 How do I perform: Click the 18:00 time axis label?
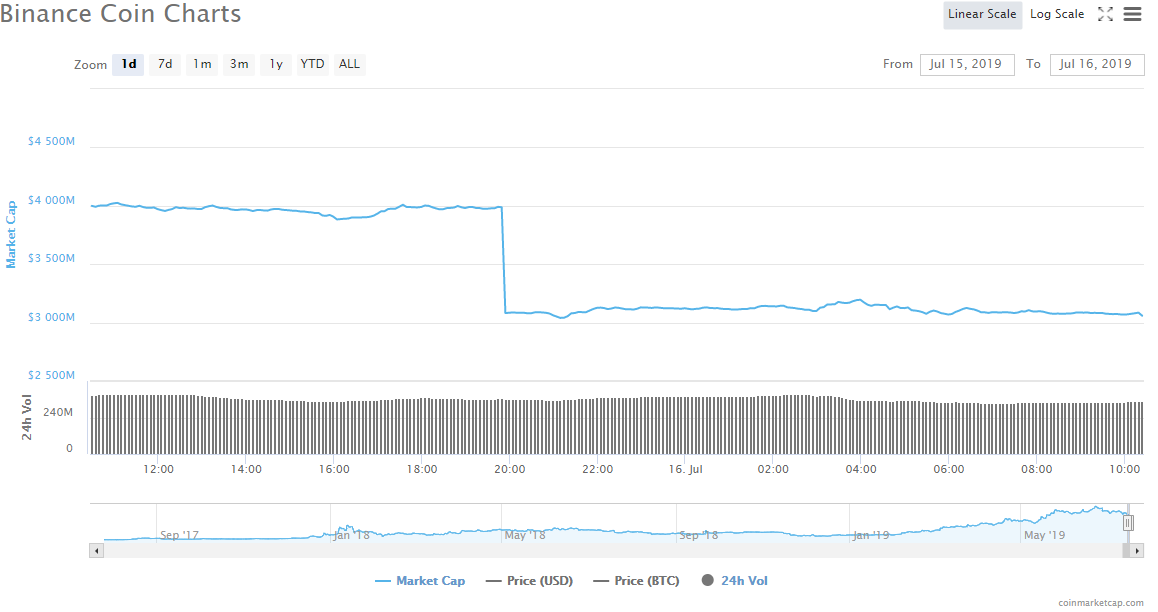click(x=422, y=470)
